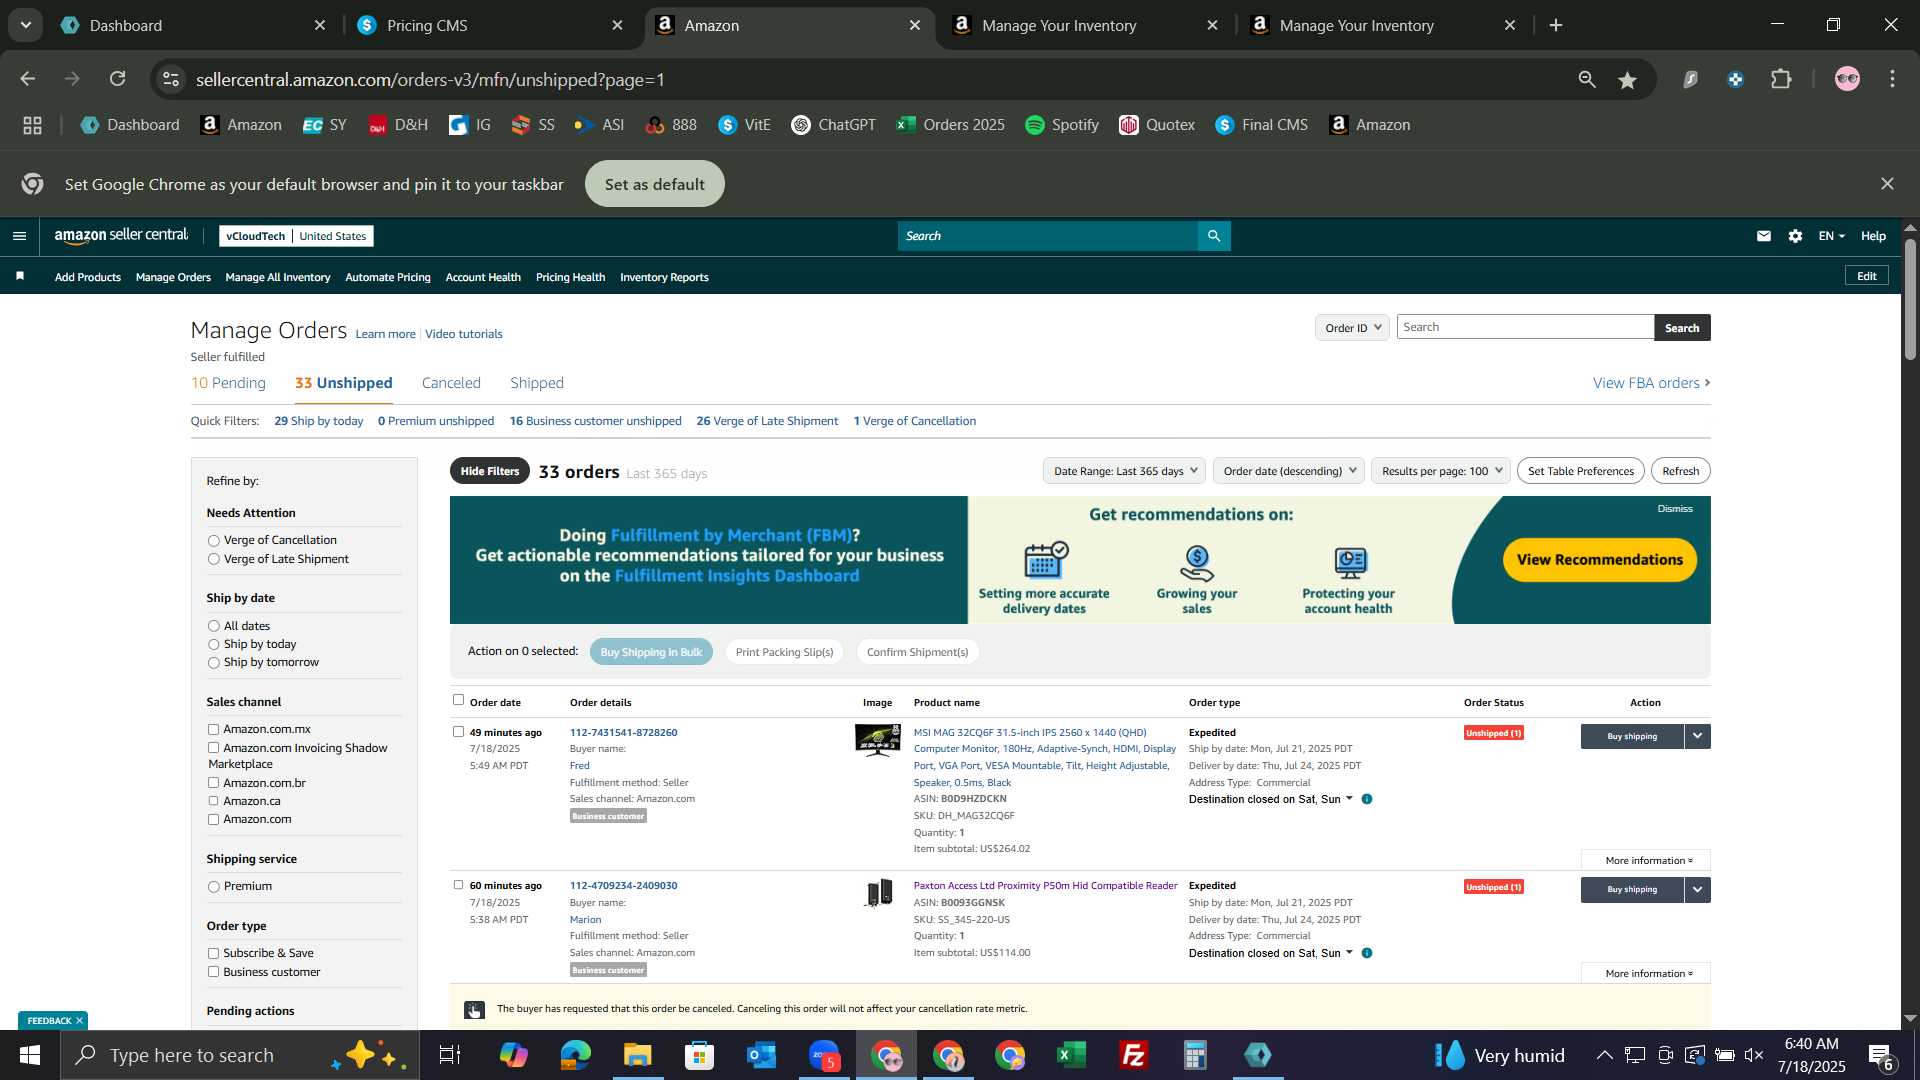Check the Amazon.com.mx sales channel
1920x1080 pixels.
coord(213,730)
